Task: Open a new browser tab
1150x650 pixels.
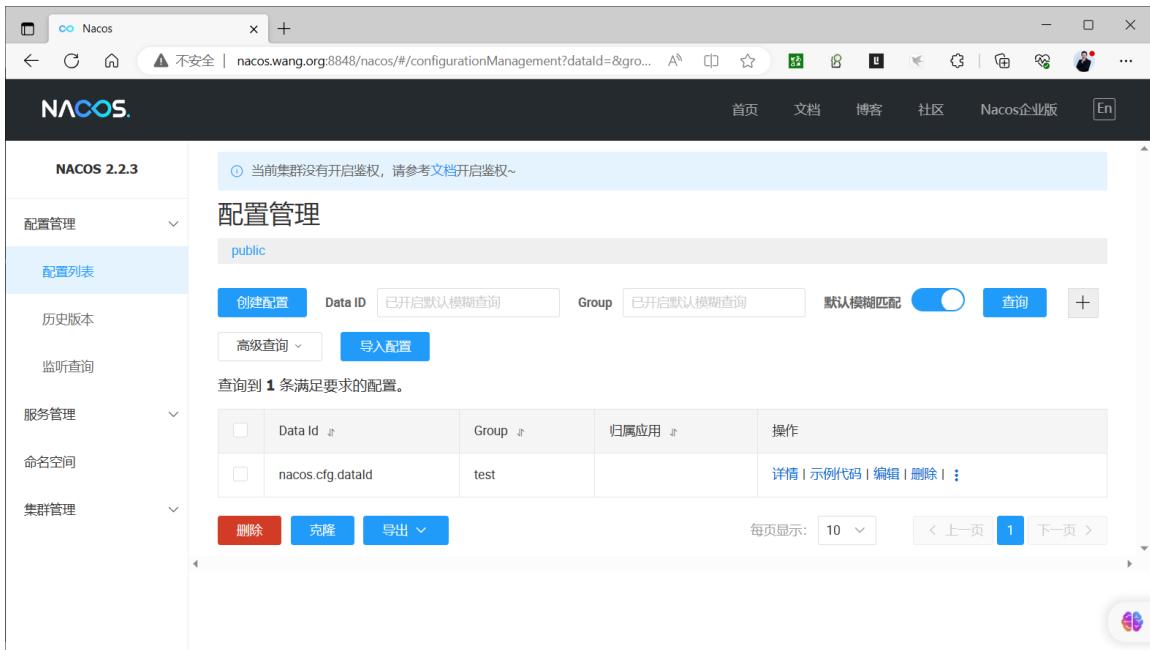Action: pos(284,29)
